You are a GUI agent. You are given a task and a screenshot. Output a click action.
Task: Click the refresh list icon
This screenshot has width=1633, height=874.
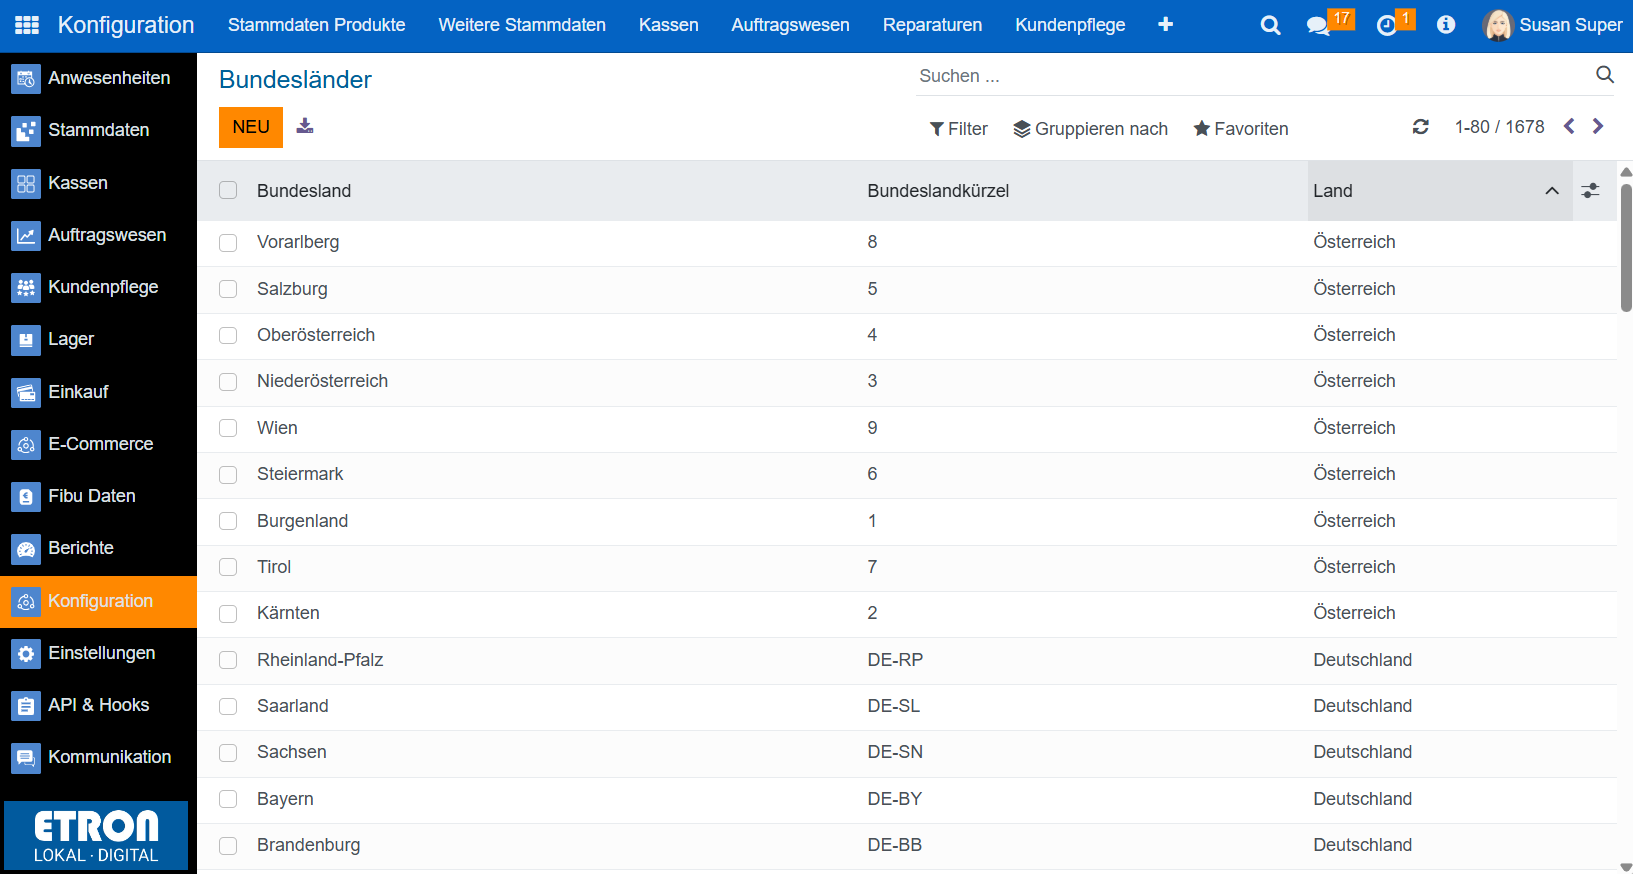coord(1420,127)
